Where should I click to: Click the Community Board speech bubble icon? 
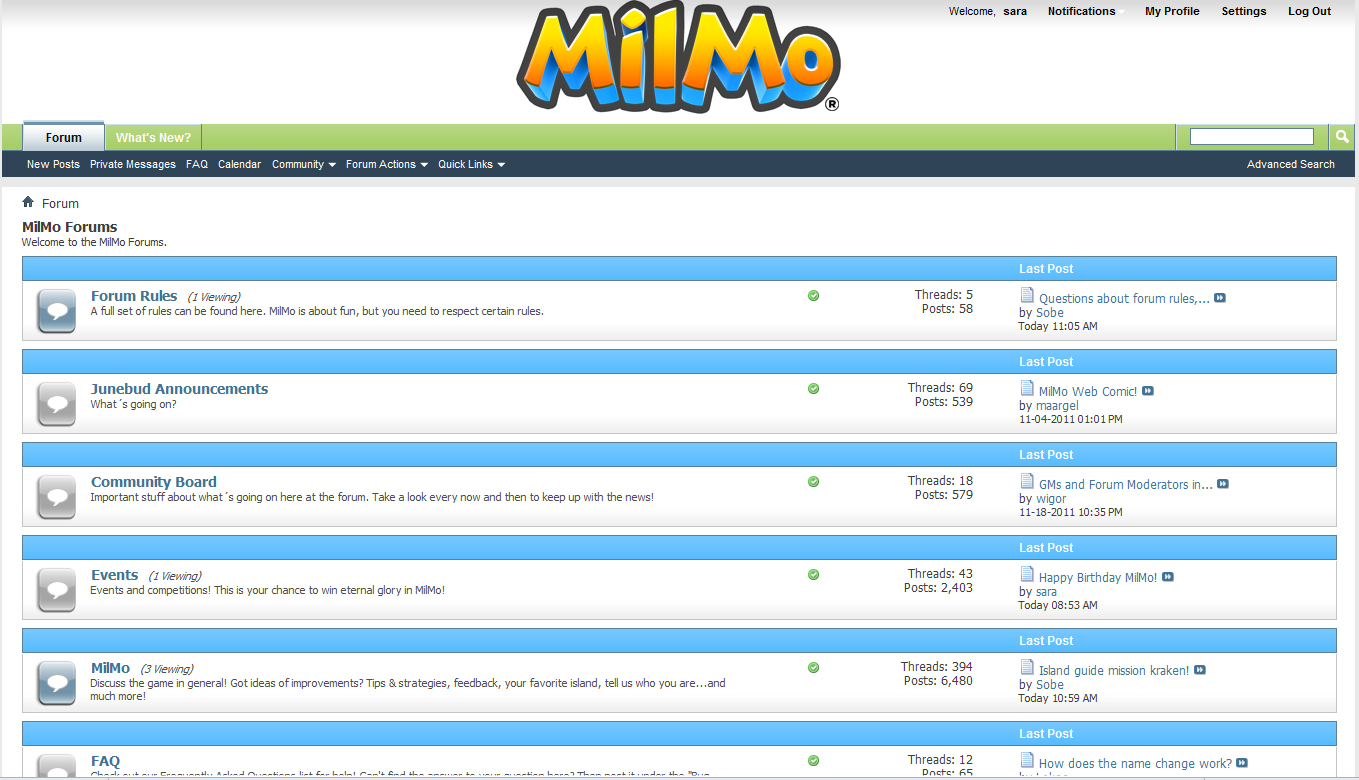[x=56, y=496]
